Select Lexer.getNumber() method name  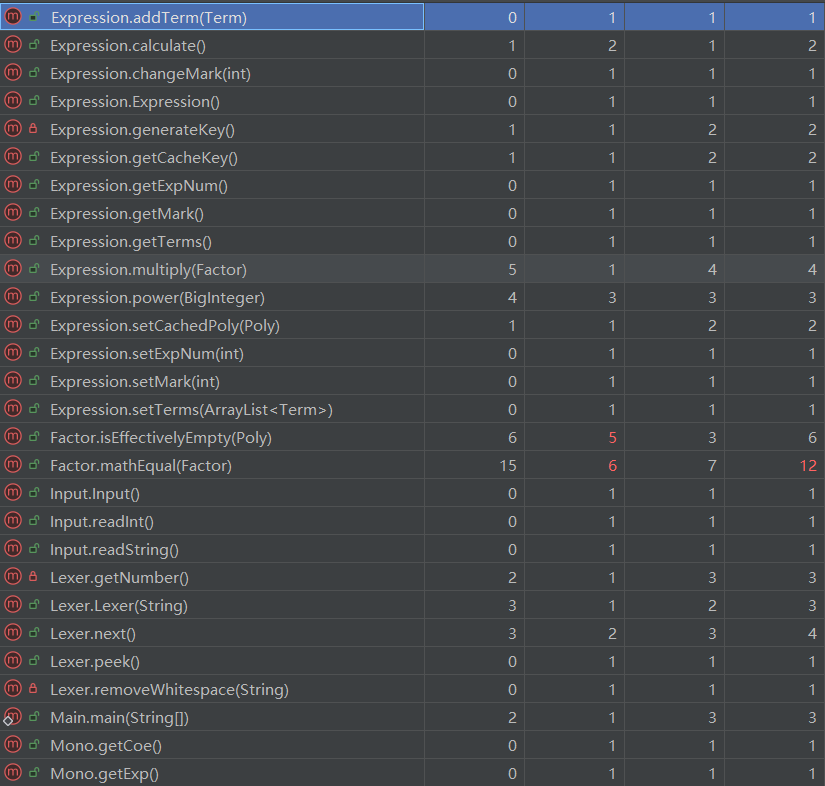pos(119,578)
